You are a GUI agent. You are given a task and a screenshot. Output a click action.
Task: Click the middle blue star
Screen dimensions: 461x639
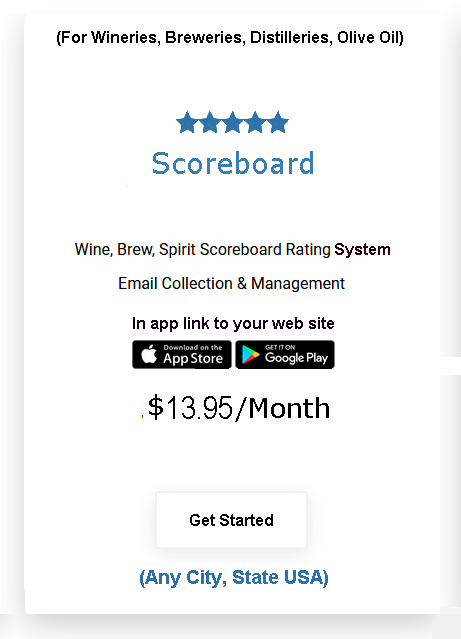pos(232,122)
